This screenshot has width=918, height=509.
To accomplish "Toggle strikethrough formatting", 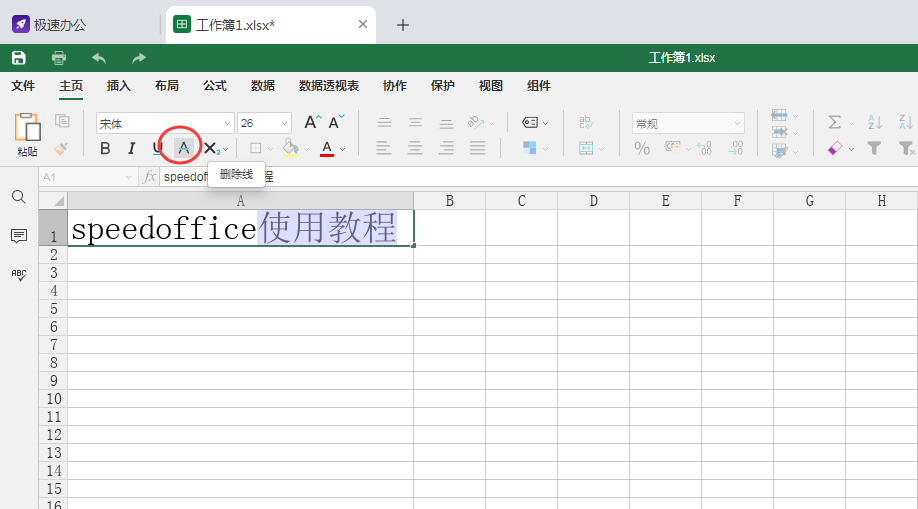I will coord(184,148).
